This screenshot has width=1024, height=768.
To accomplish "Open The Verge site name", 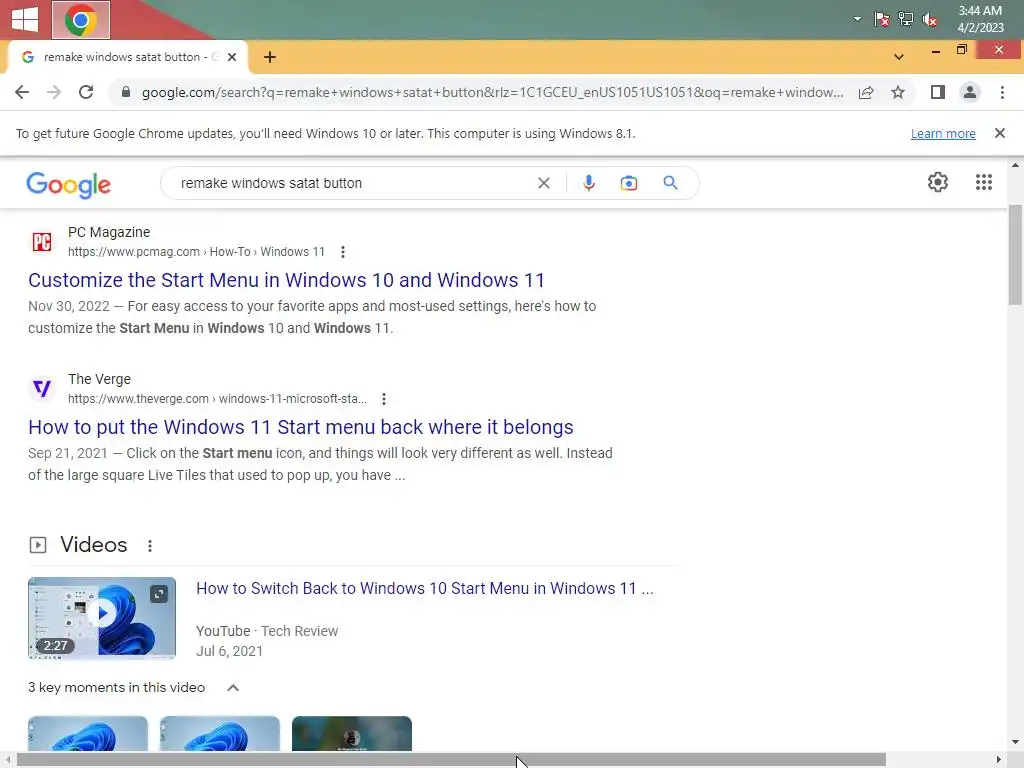I will pos(99,379).
